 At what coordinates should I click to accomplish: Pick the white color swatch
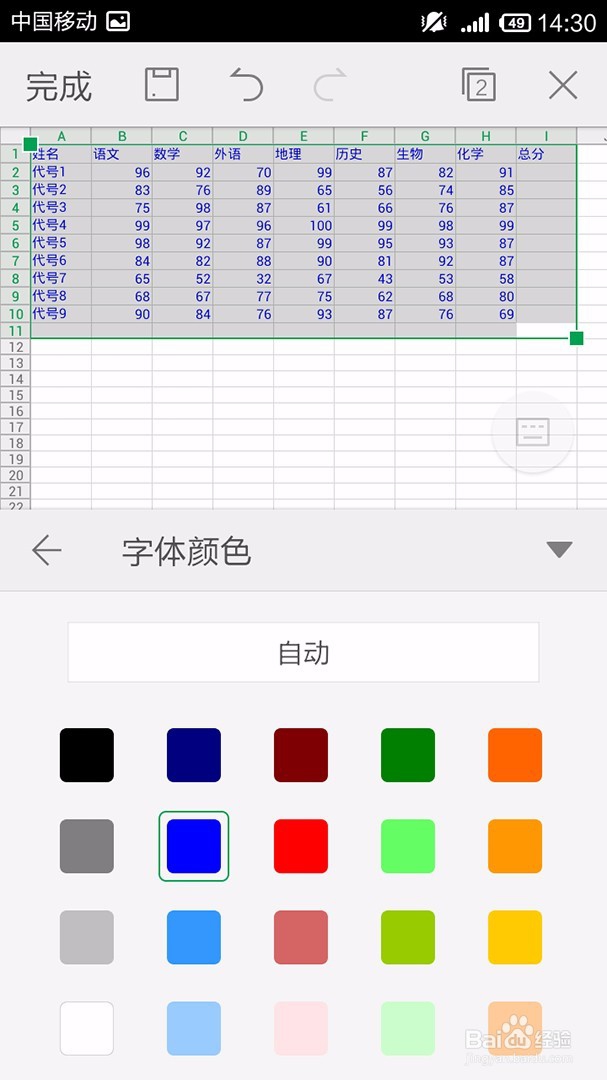pyautogui.click(x=87, y=1028)
